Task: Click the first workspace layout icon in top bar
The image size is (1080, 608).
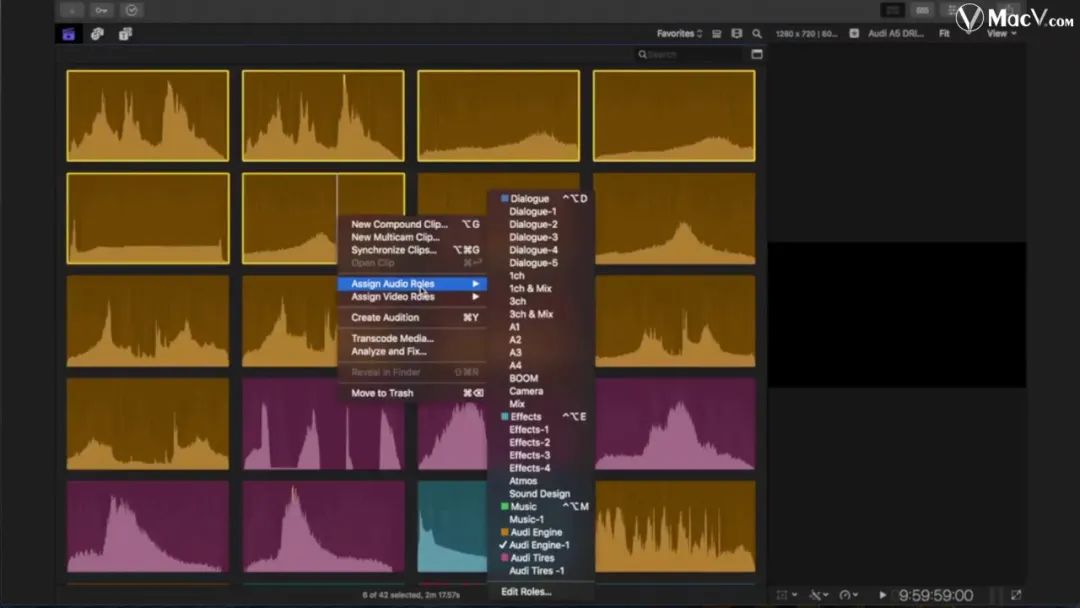Action: tap(893, 10)
